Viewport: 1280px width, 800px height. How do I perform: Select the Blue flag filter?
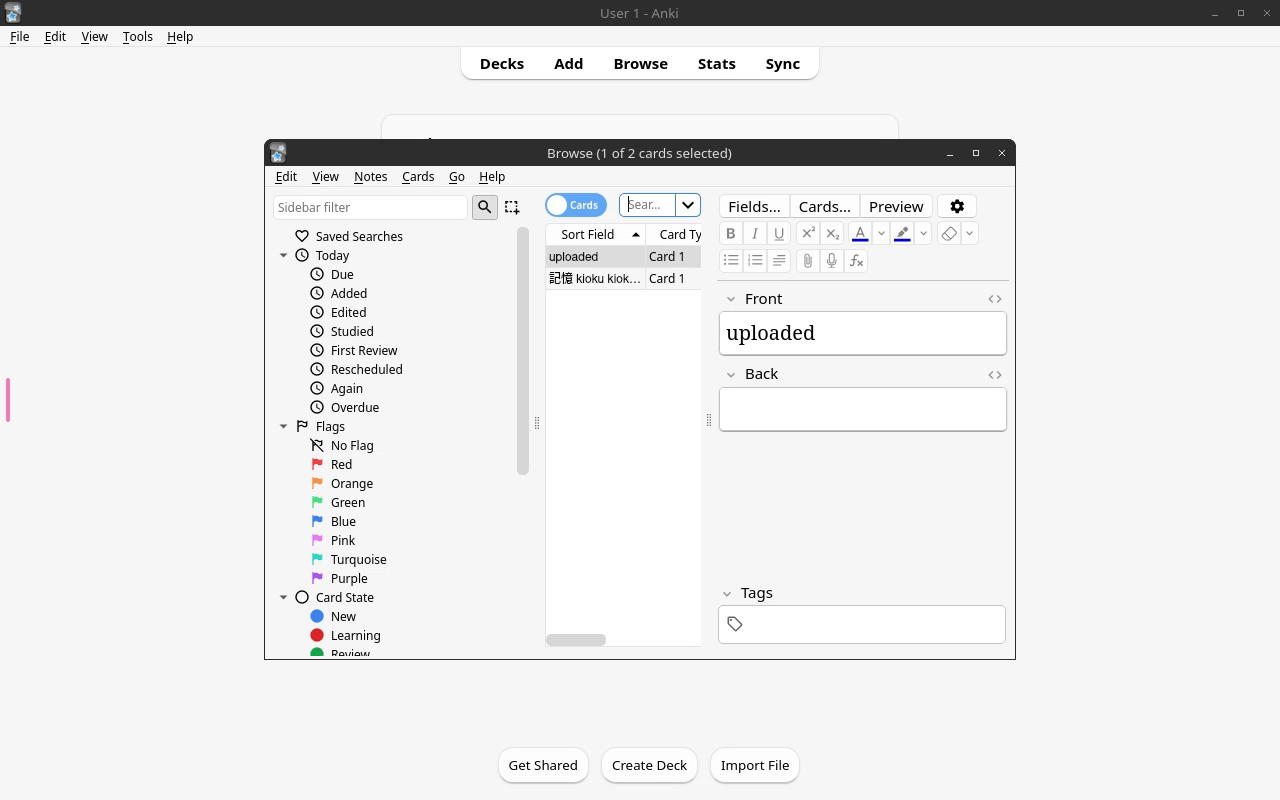point(343,521)
